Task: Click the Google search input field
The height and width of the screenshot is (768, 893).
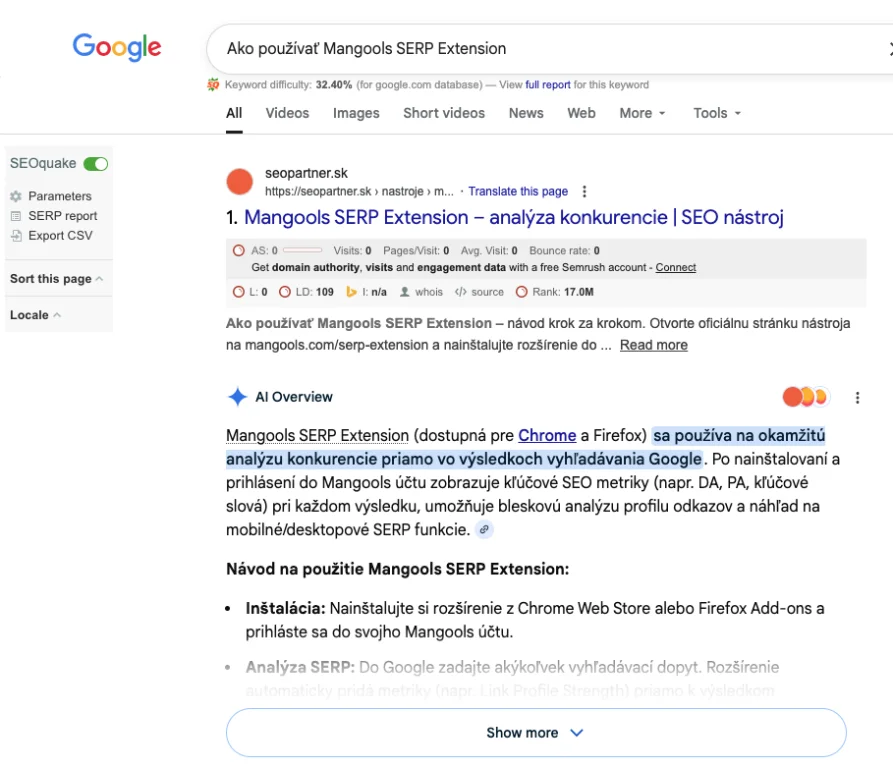Action: (540, 48)
